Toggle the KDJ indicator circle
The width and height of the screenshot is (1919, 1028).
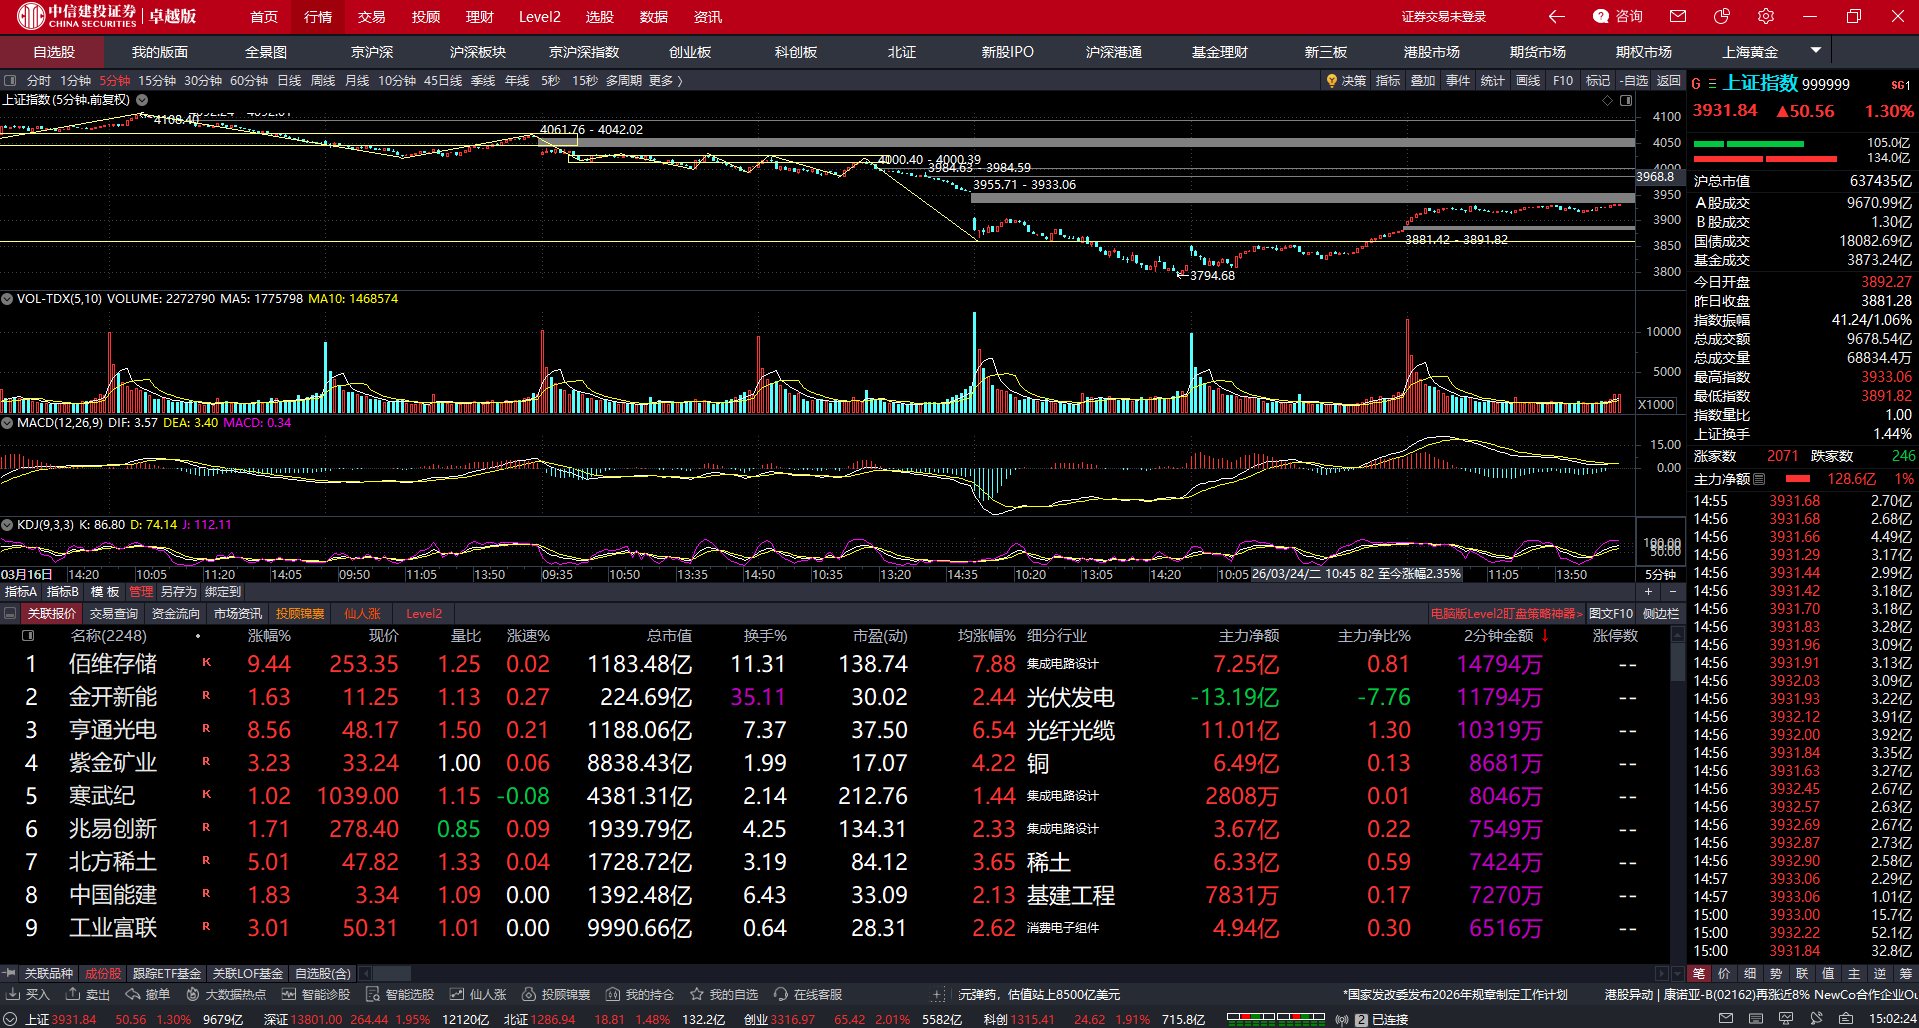click(7, 525)
